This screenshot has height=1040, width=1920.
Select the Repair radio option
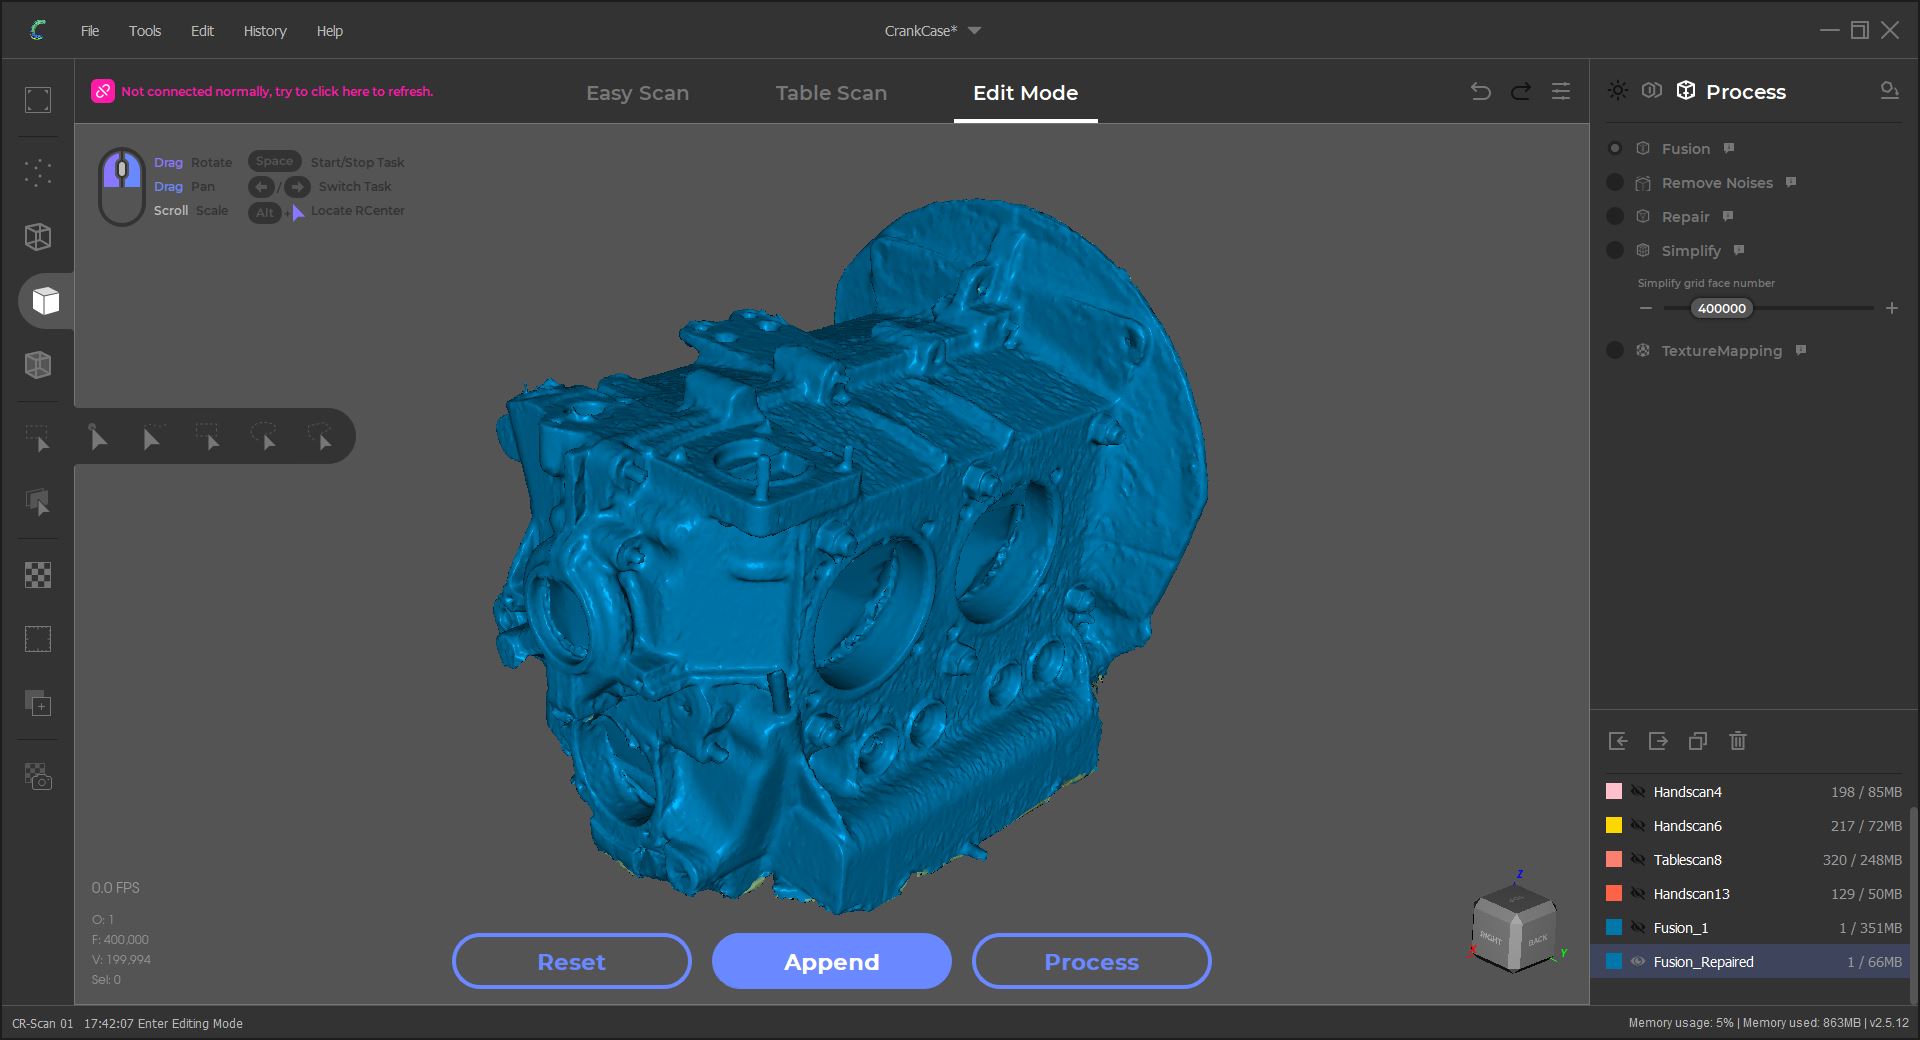1615,216
